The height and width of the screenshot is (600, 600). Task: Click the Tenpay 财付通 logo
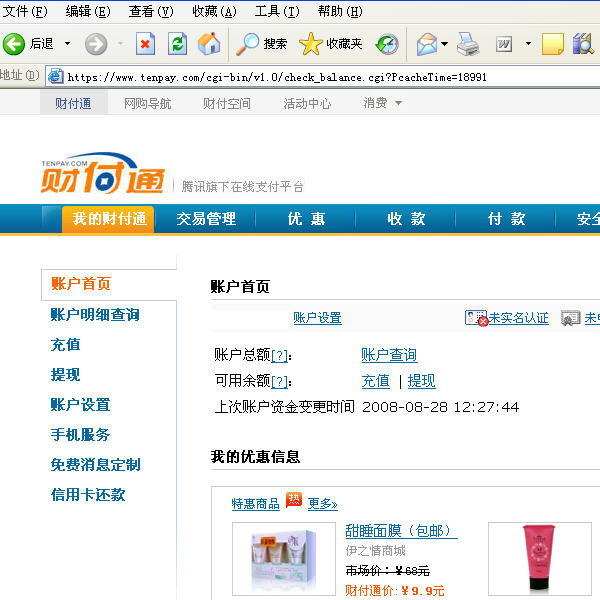pyautogui.click(x=103, y=173)
